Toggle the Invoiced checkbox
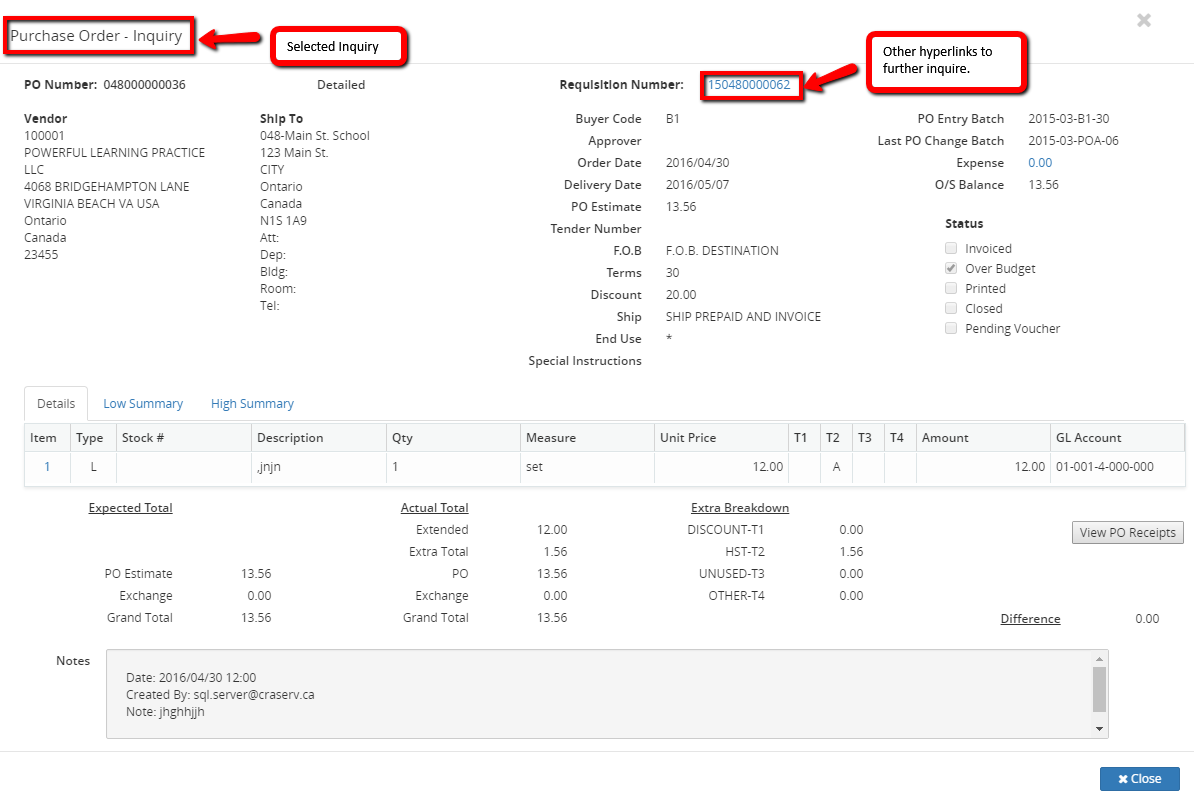Image resolution: width=1194 pixels, height=804 pixels. click(952, 248)
